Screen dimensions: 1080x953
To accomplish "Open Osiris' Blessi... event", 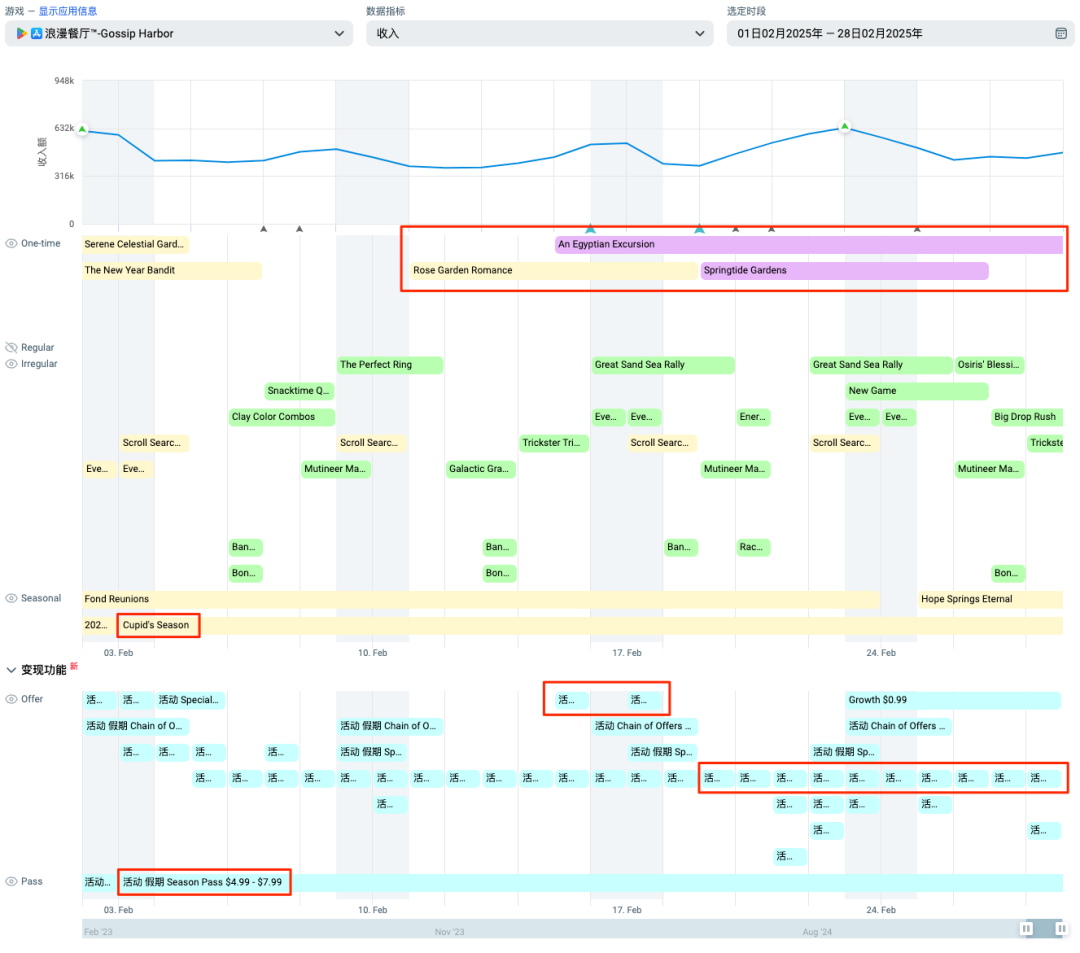I will 989,365.
